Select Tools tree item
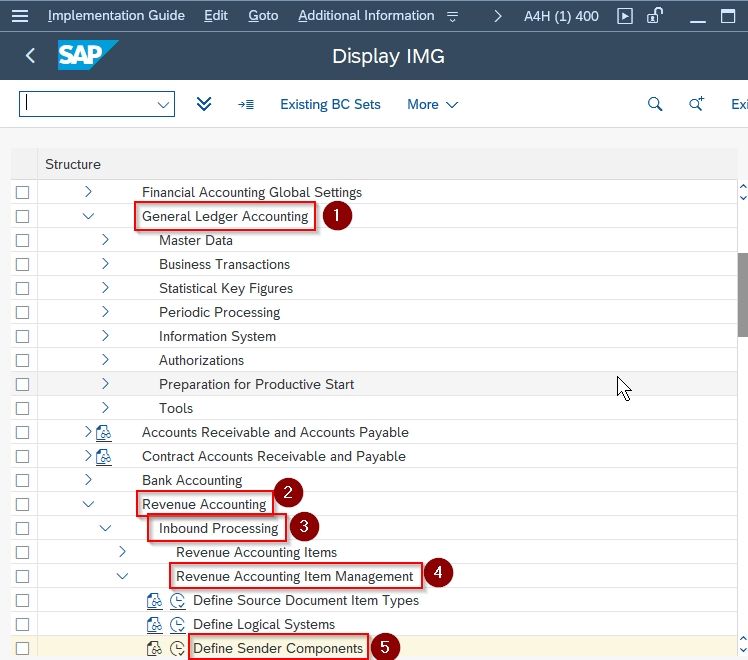 (x=176, y=408)
